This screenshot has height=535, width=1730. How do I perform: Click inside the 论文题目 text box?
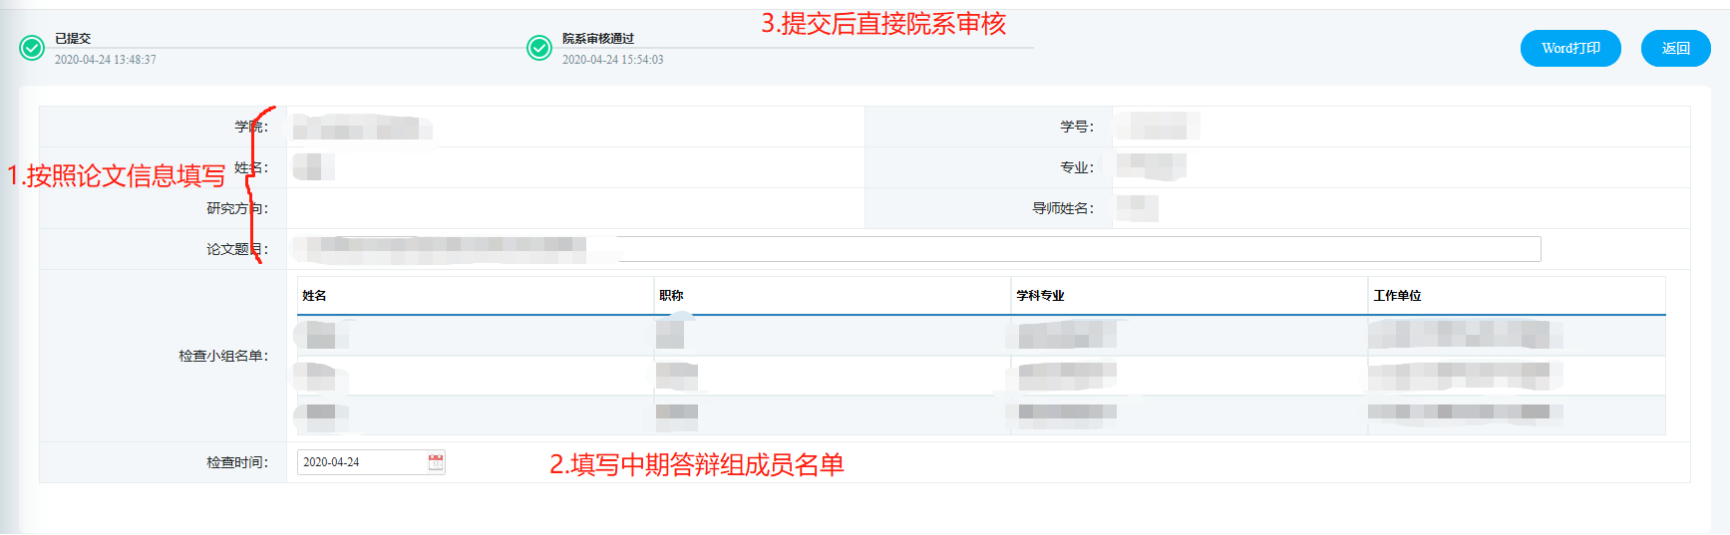point(1000,249)
